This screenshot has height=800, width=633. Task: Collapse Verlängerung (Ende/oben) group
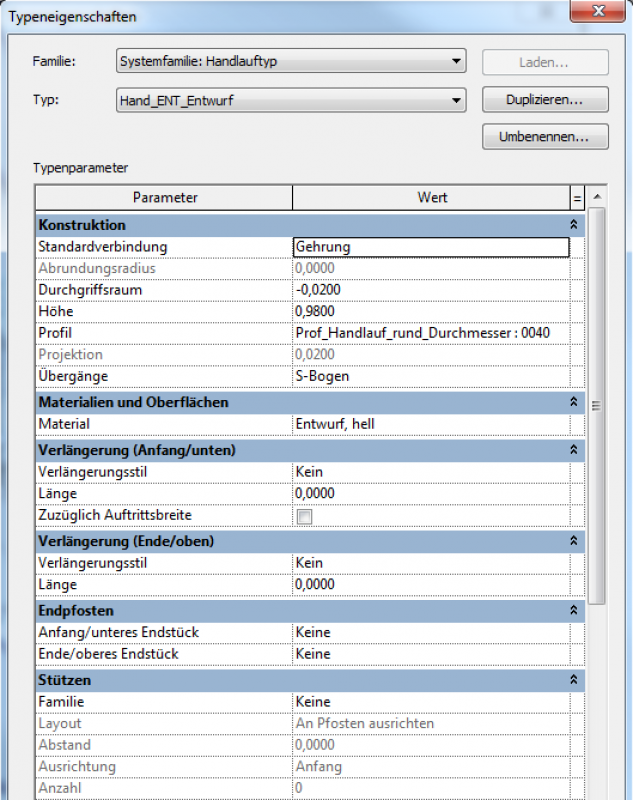pyautogui.click(x=574, y=541)
